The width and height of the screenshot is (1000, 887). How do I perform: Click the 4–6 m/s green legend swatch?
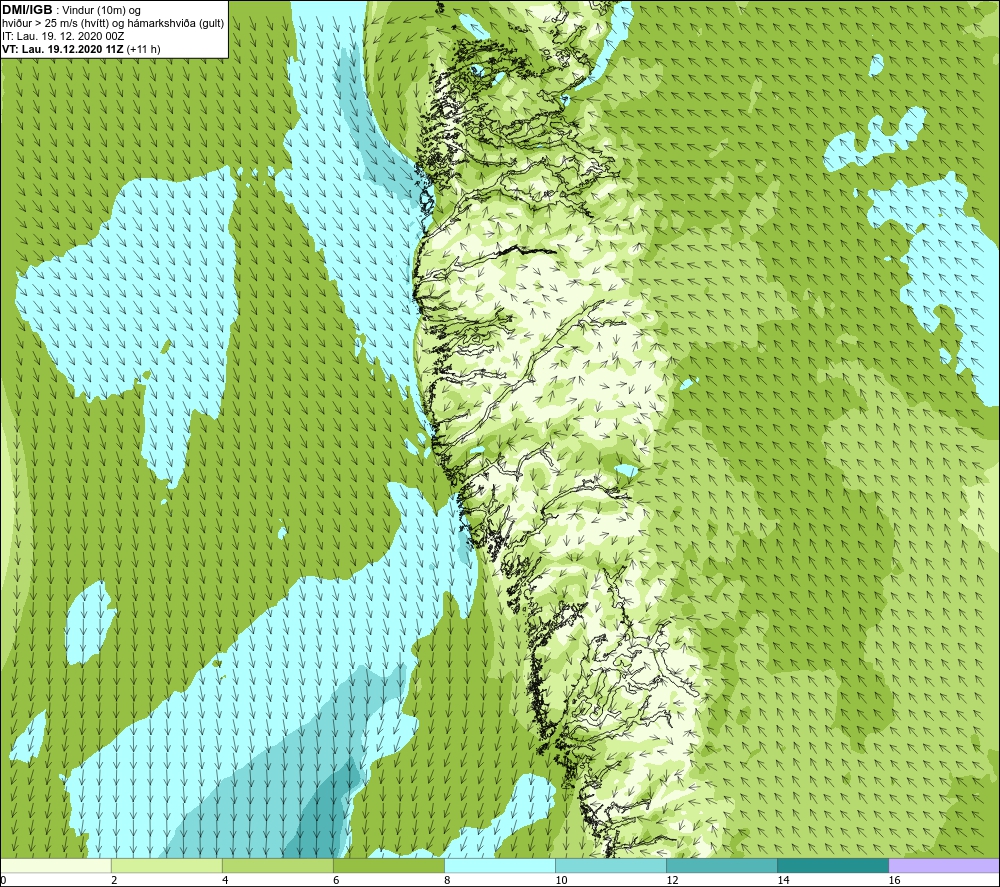(x=278, y=866)
